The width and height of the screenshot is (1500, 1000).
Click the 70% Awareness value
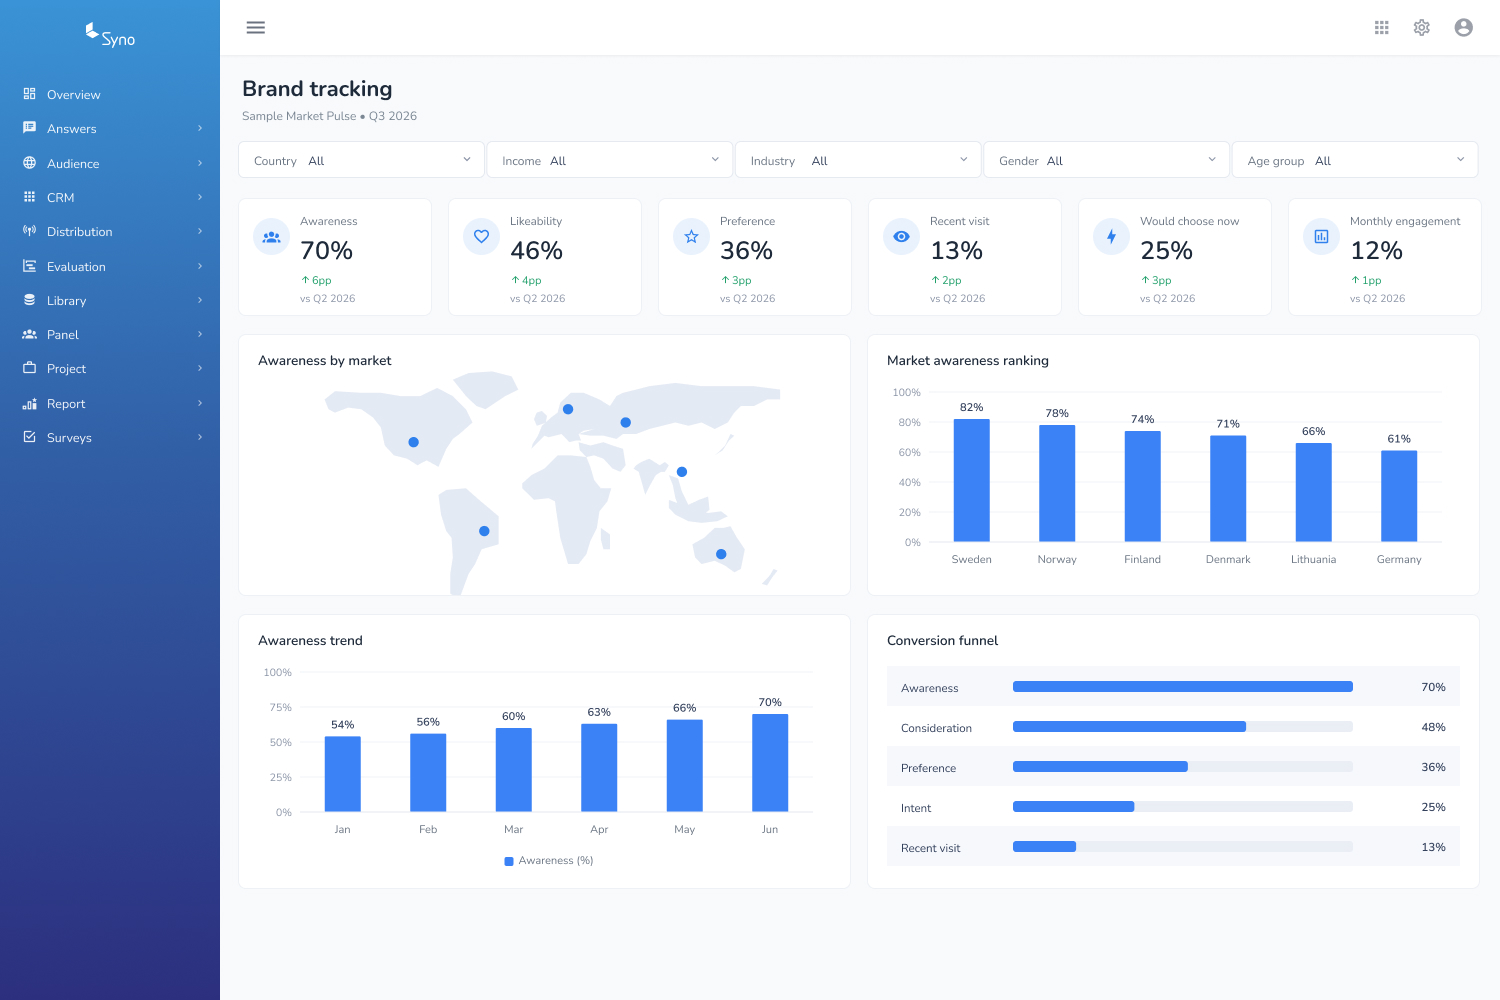point(326,250)
